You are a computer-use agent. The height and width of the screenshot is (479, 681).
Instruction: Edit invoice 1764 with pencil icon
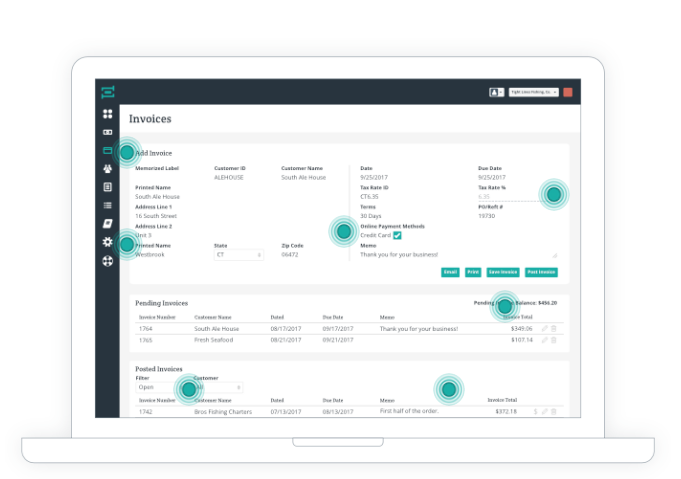click(545, 327)
